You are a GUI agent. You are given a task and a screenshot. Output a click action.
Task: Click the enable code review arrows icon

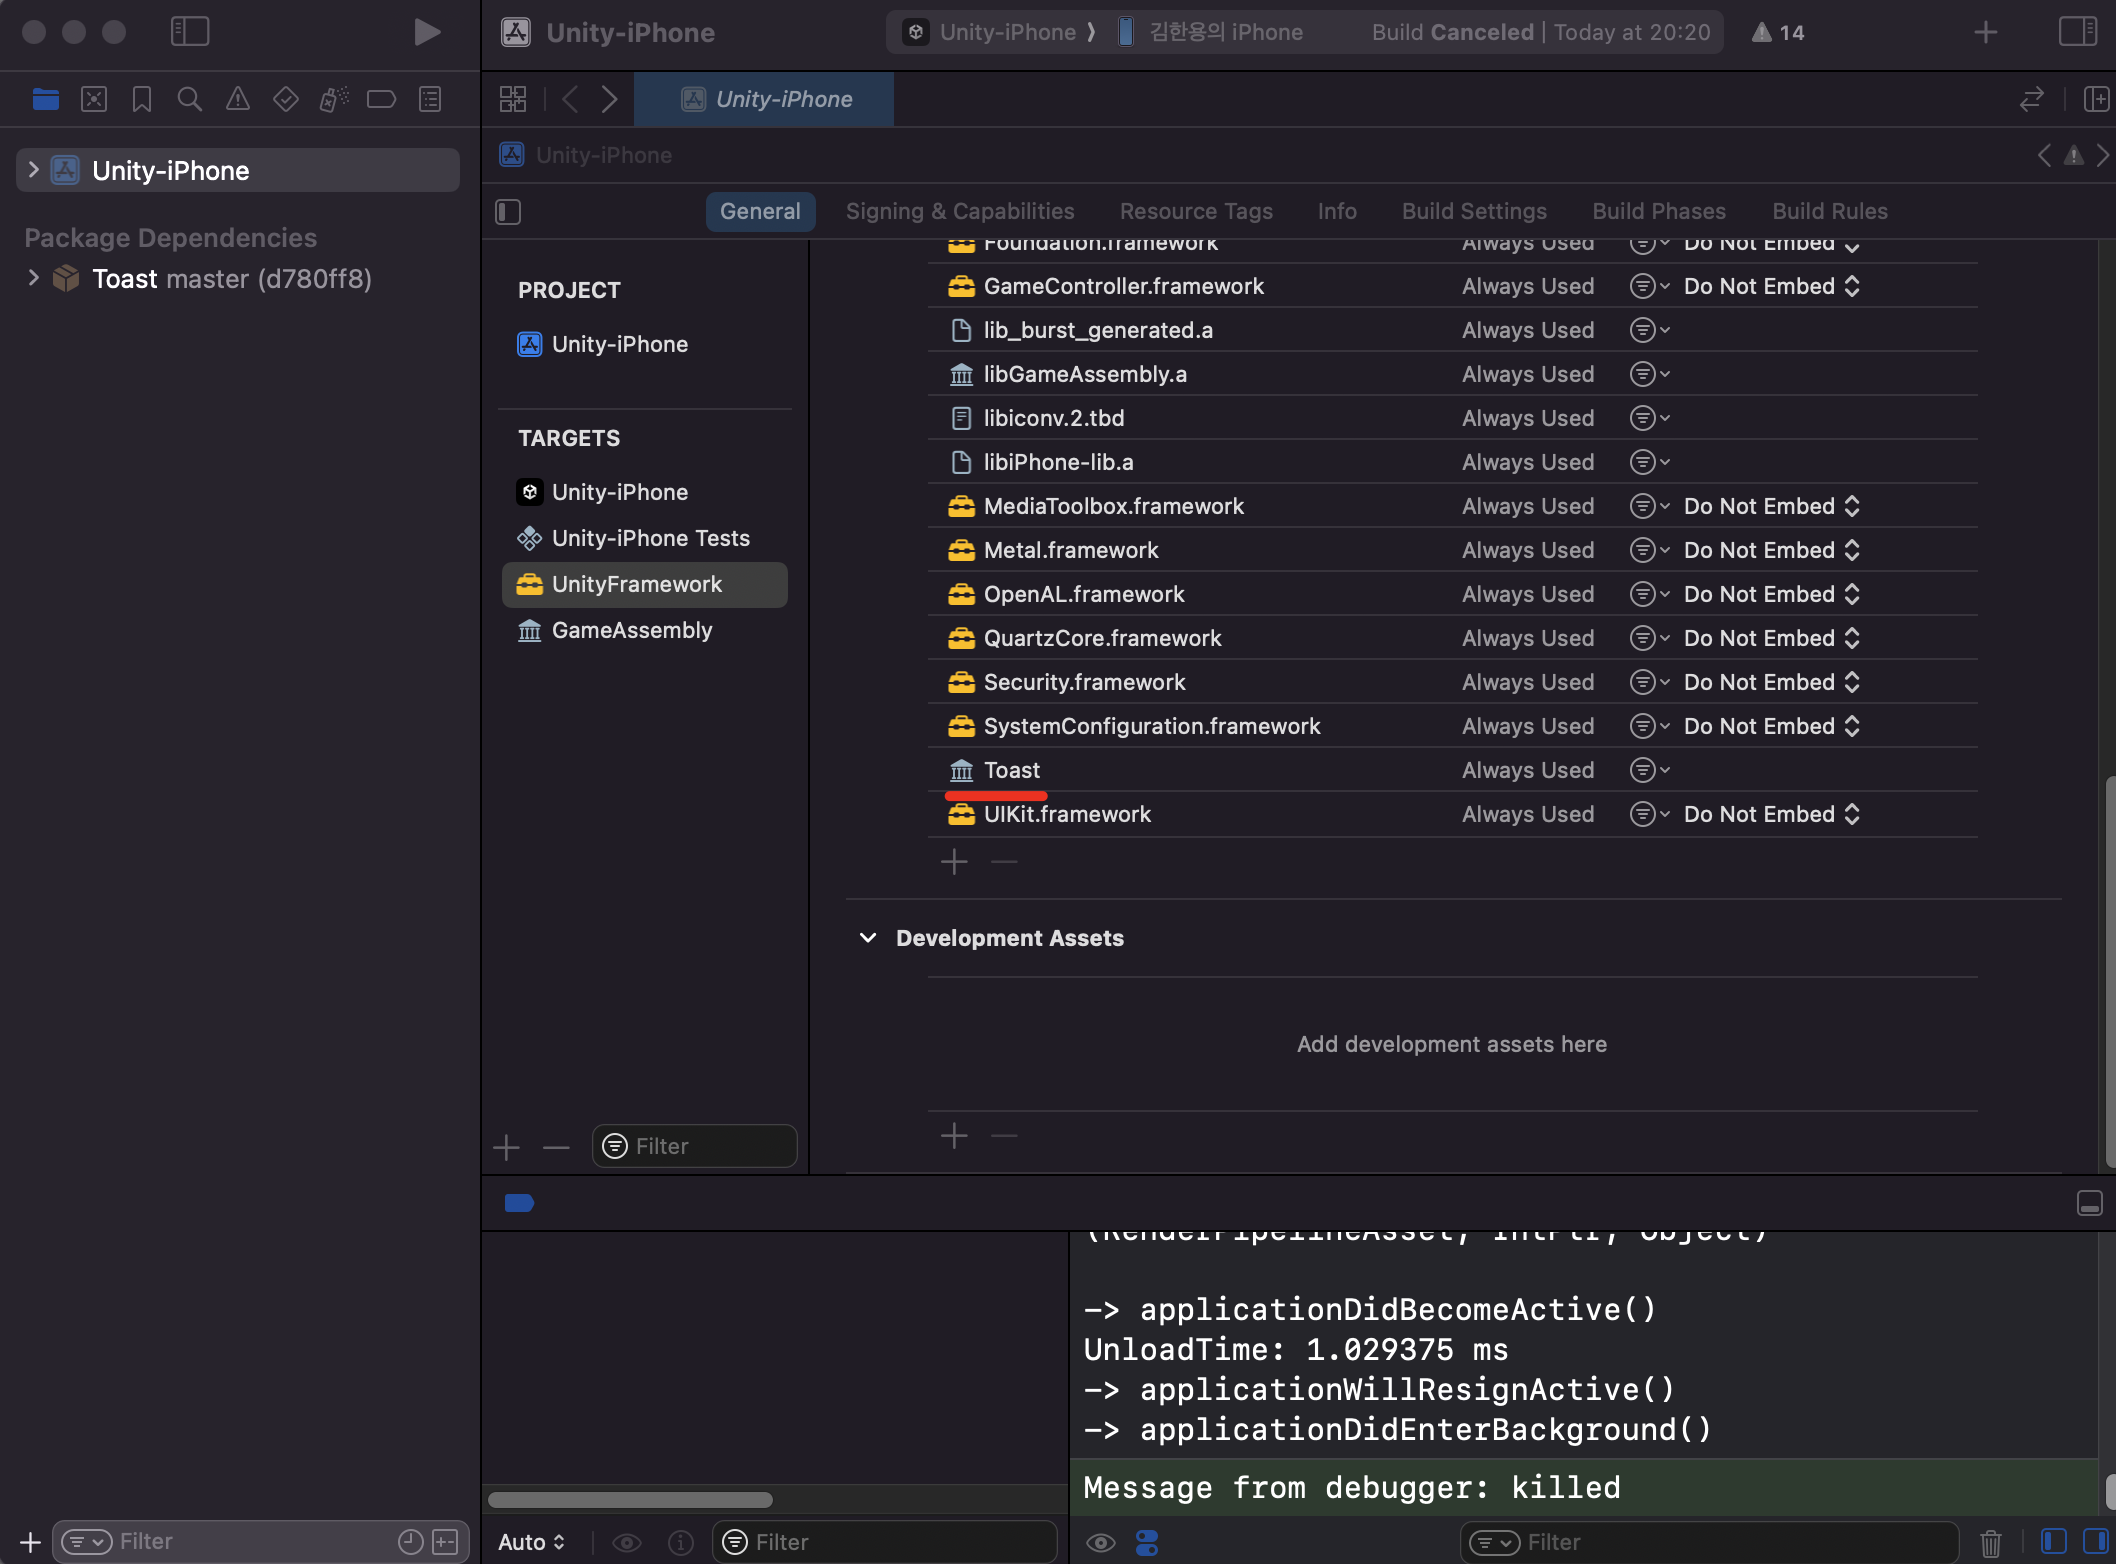coord(2032,99)
